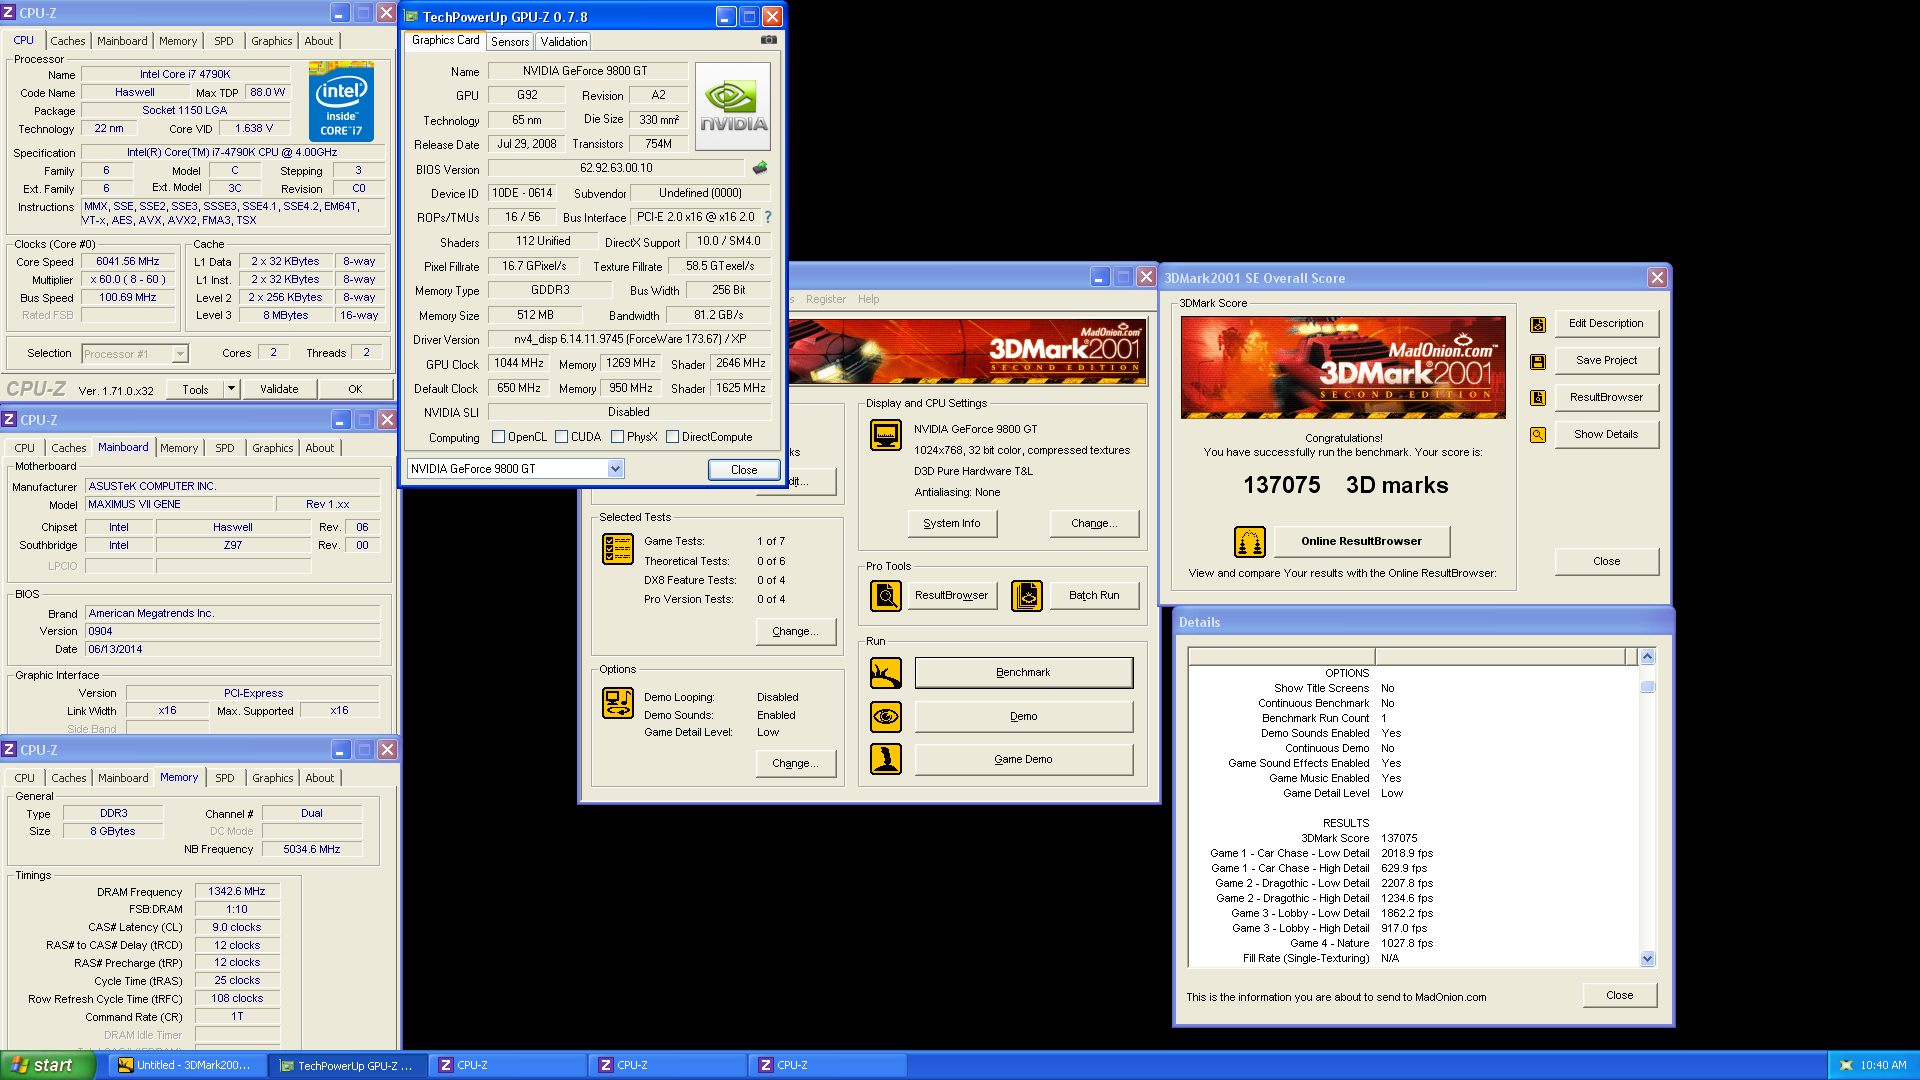This screenshot has height=1080, width=1920.
Task: Open the Windows Start menu
Action: point(48,1065)
